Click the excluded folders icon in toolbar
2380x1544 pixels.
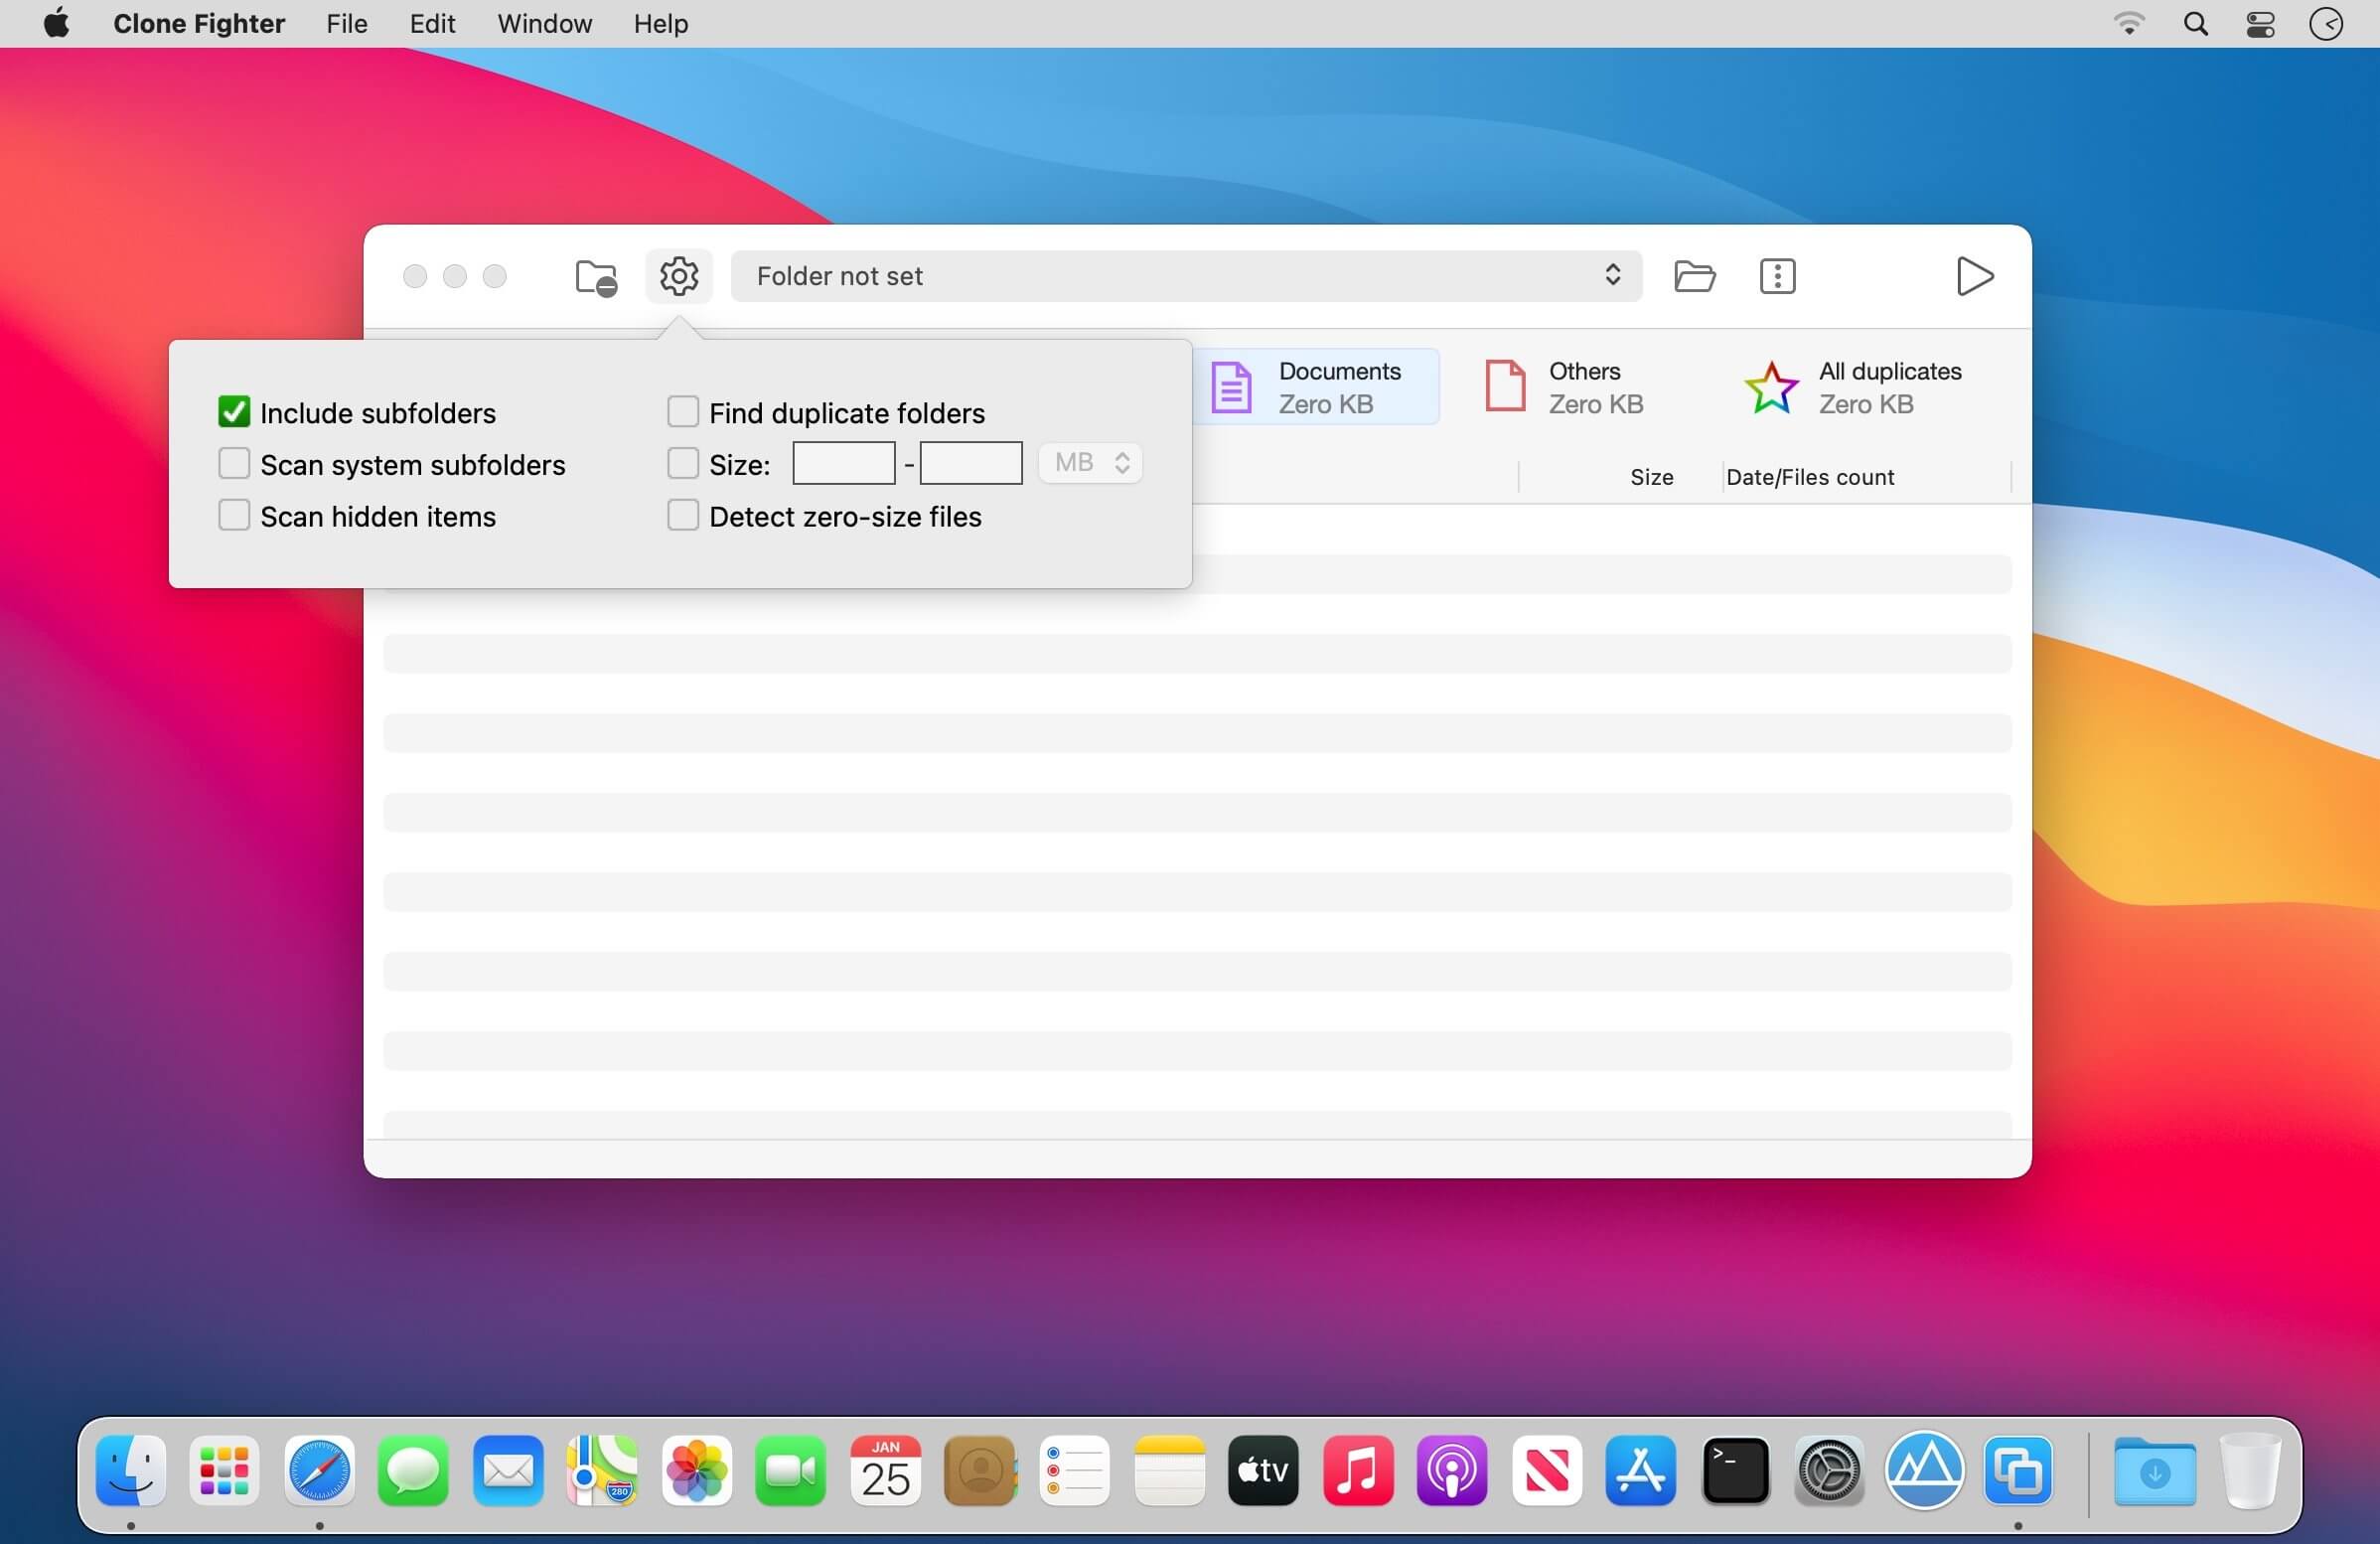(x=596, y=277)
